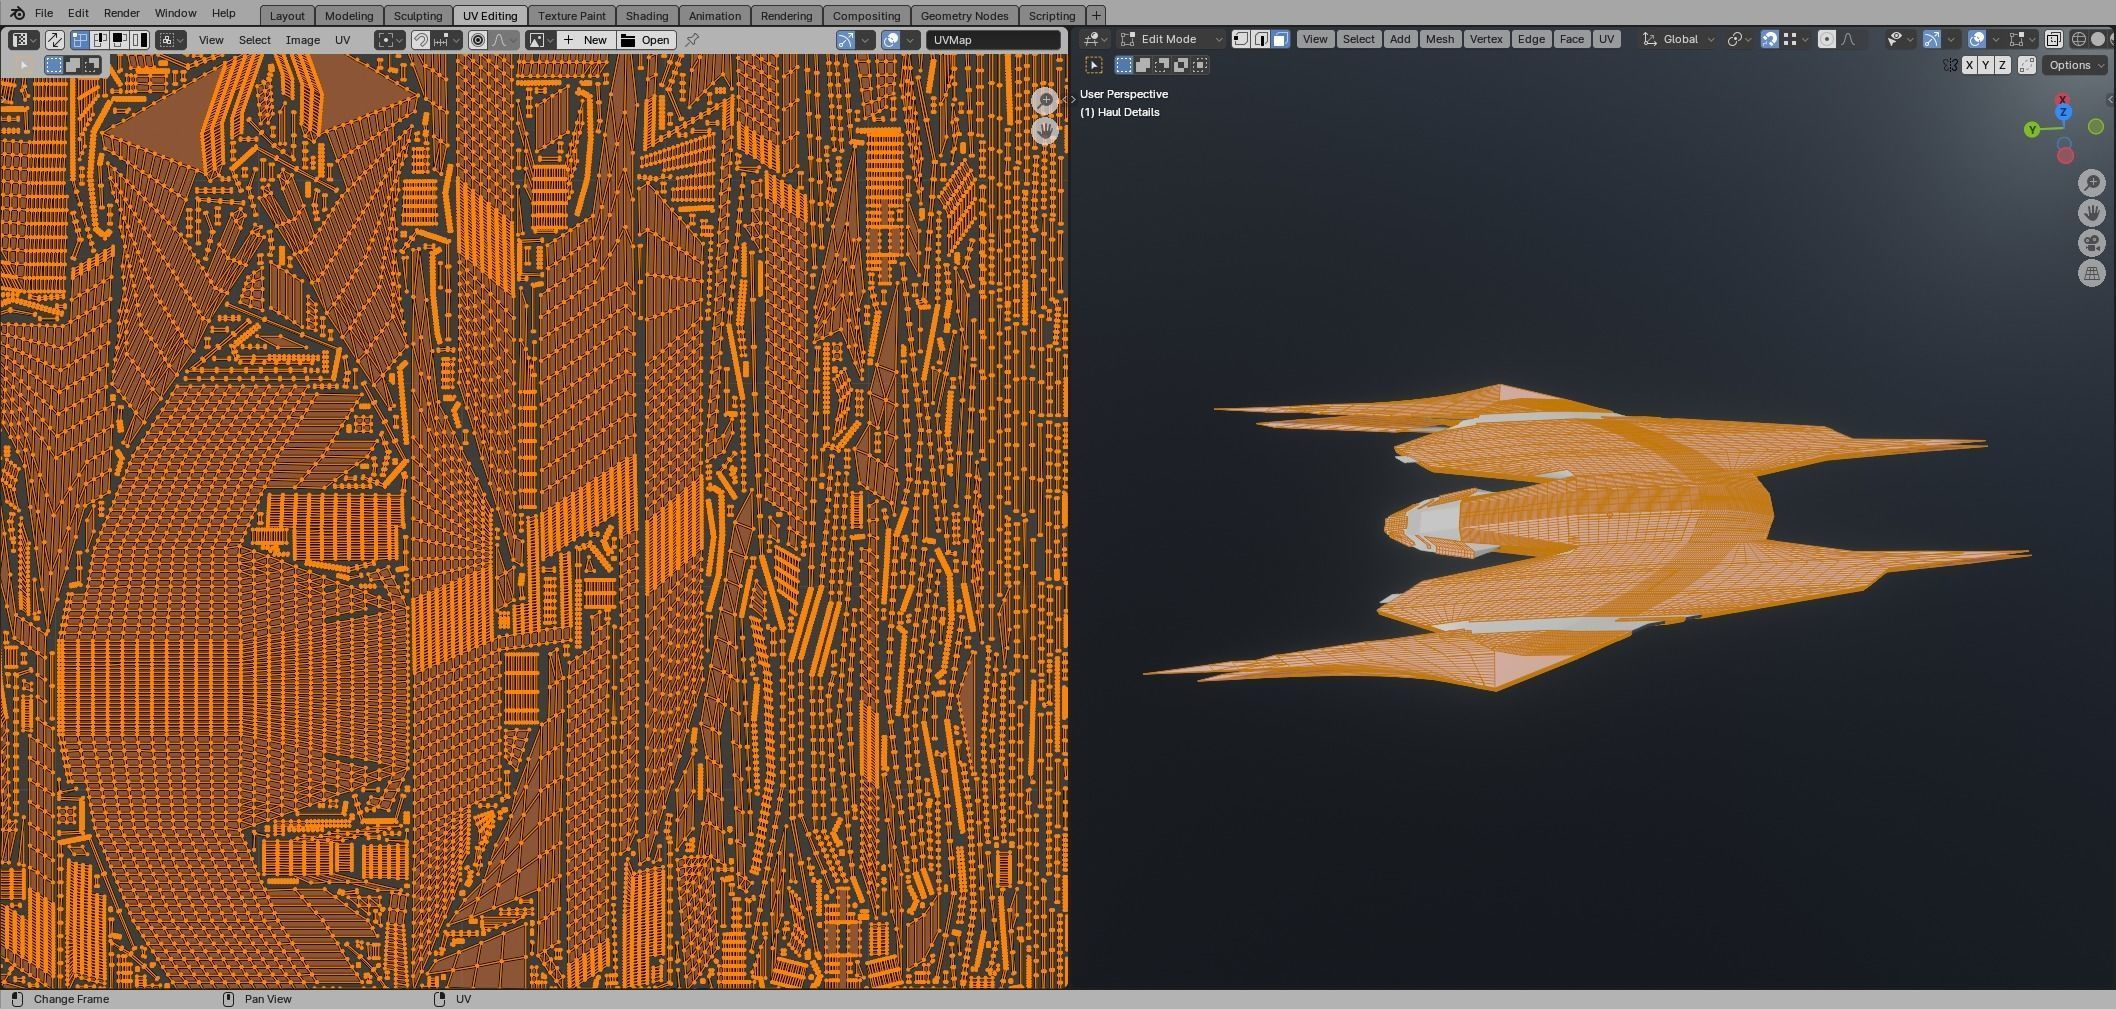Toggle 3D viewport gizmos

[1932, 39]
